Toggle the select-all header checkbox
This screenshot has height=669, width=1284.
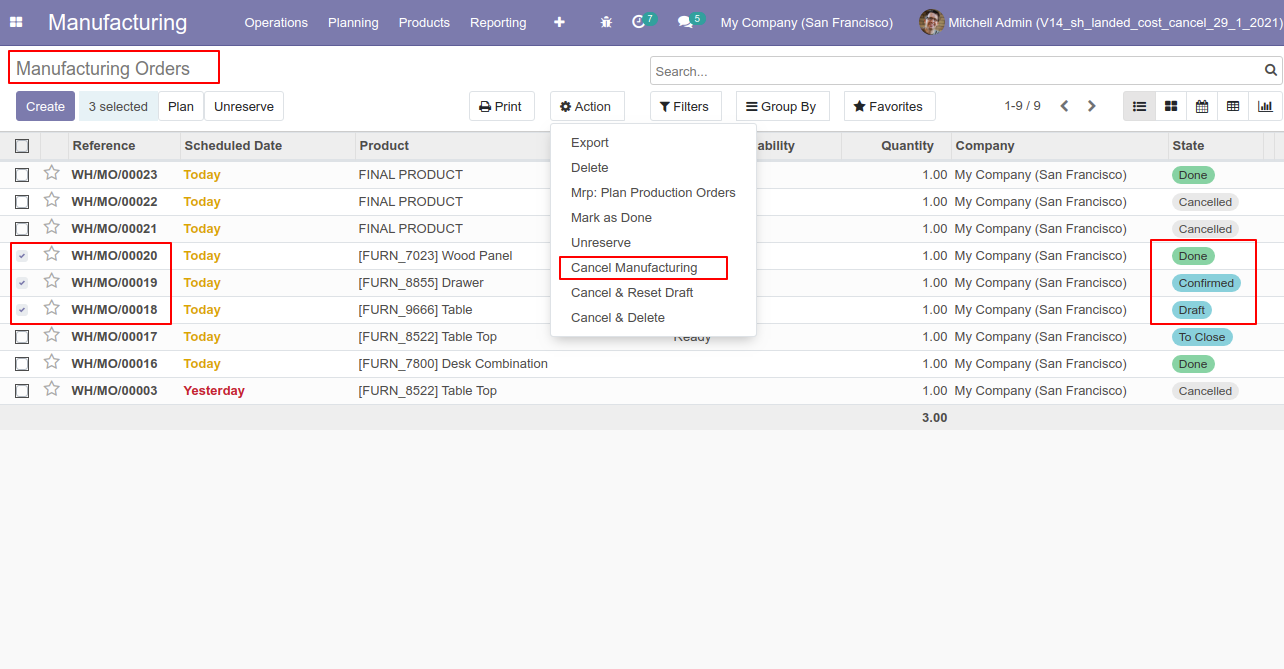coord(22,146)
